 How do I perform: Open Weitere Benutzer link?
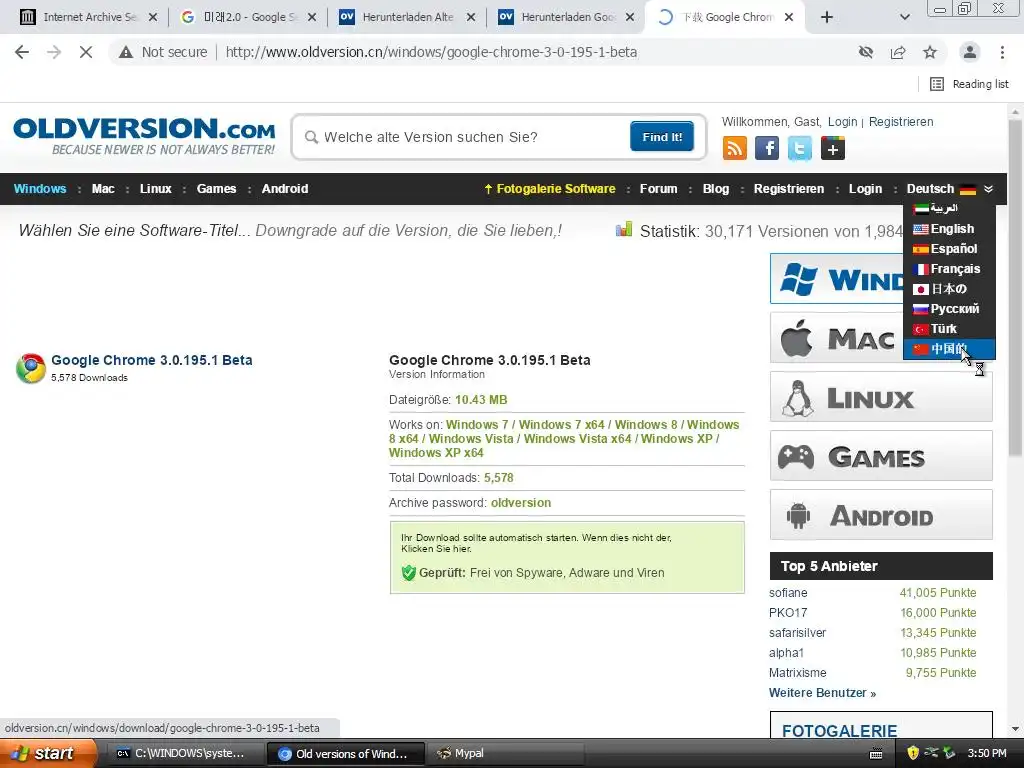(x=822, y=693)
